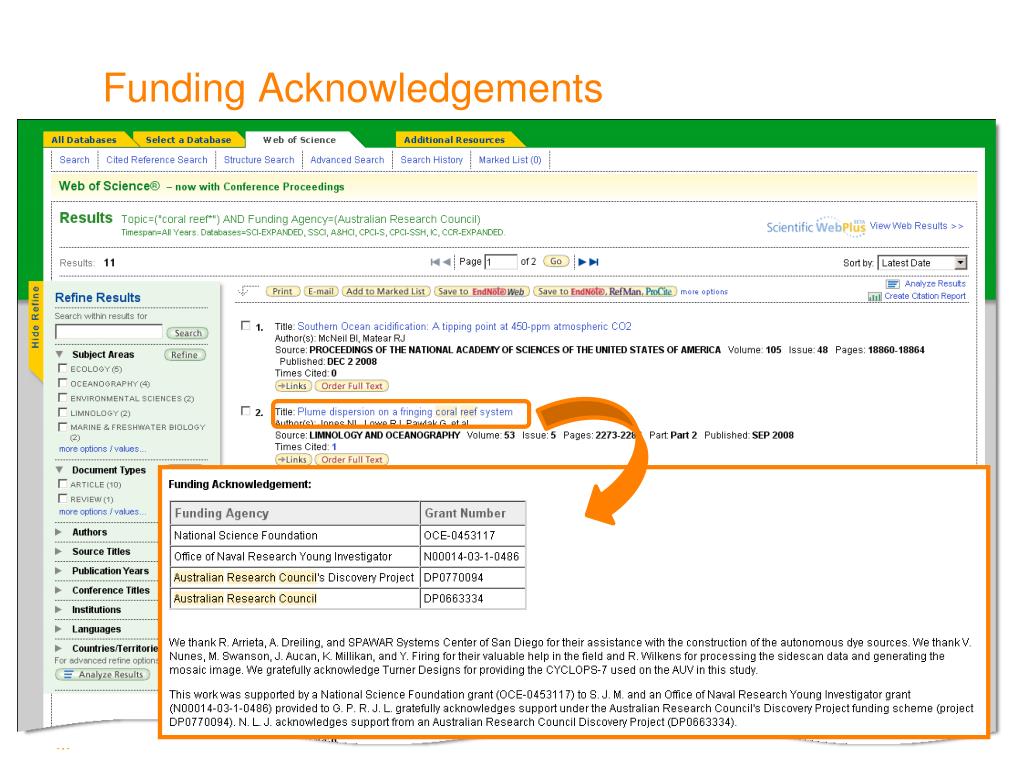1024x768 pixels.
Task: Check the ENVIRONMENTAL SCIENCES box
Action: click(x=63, y=398)
